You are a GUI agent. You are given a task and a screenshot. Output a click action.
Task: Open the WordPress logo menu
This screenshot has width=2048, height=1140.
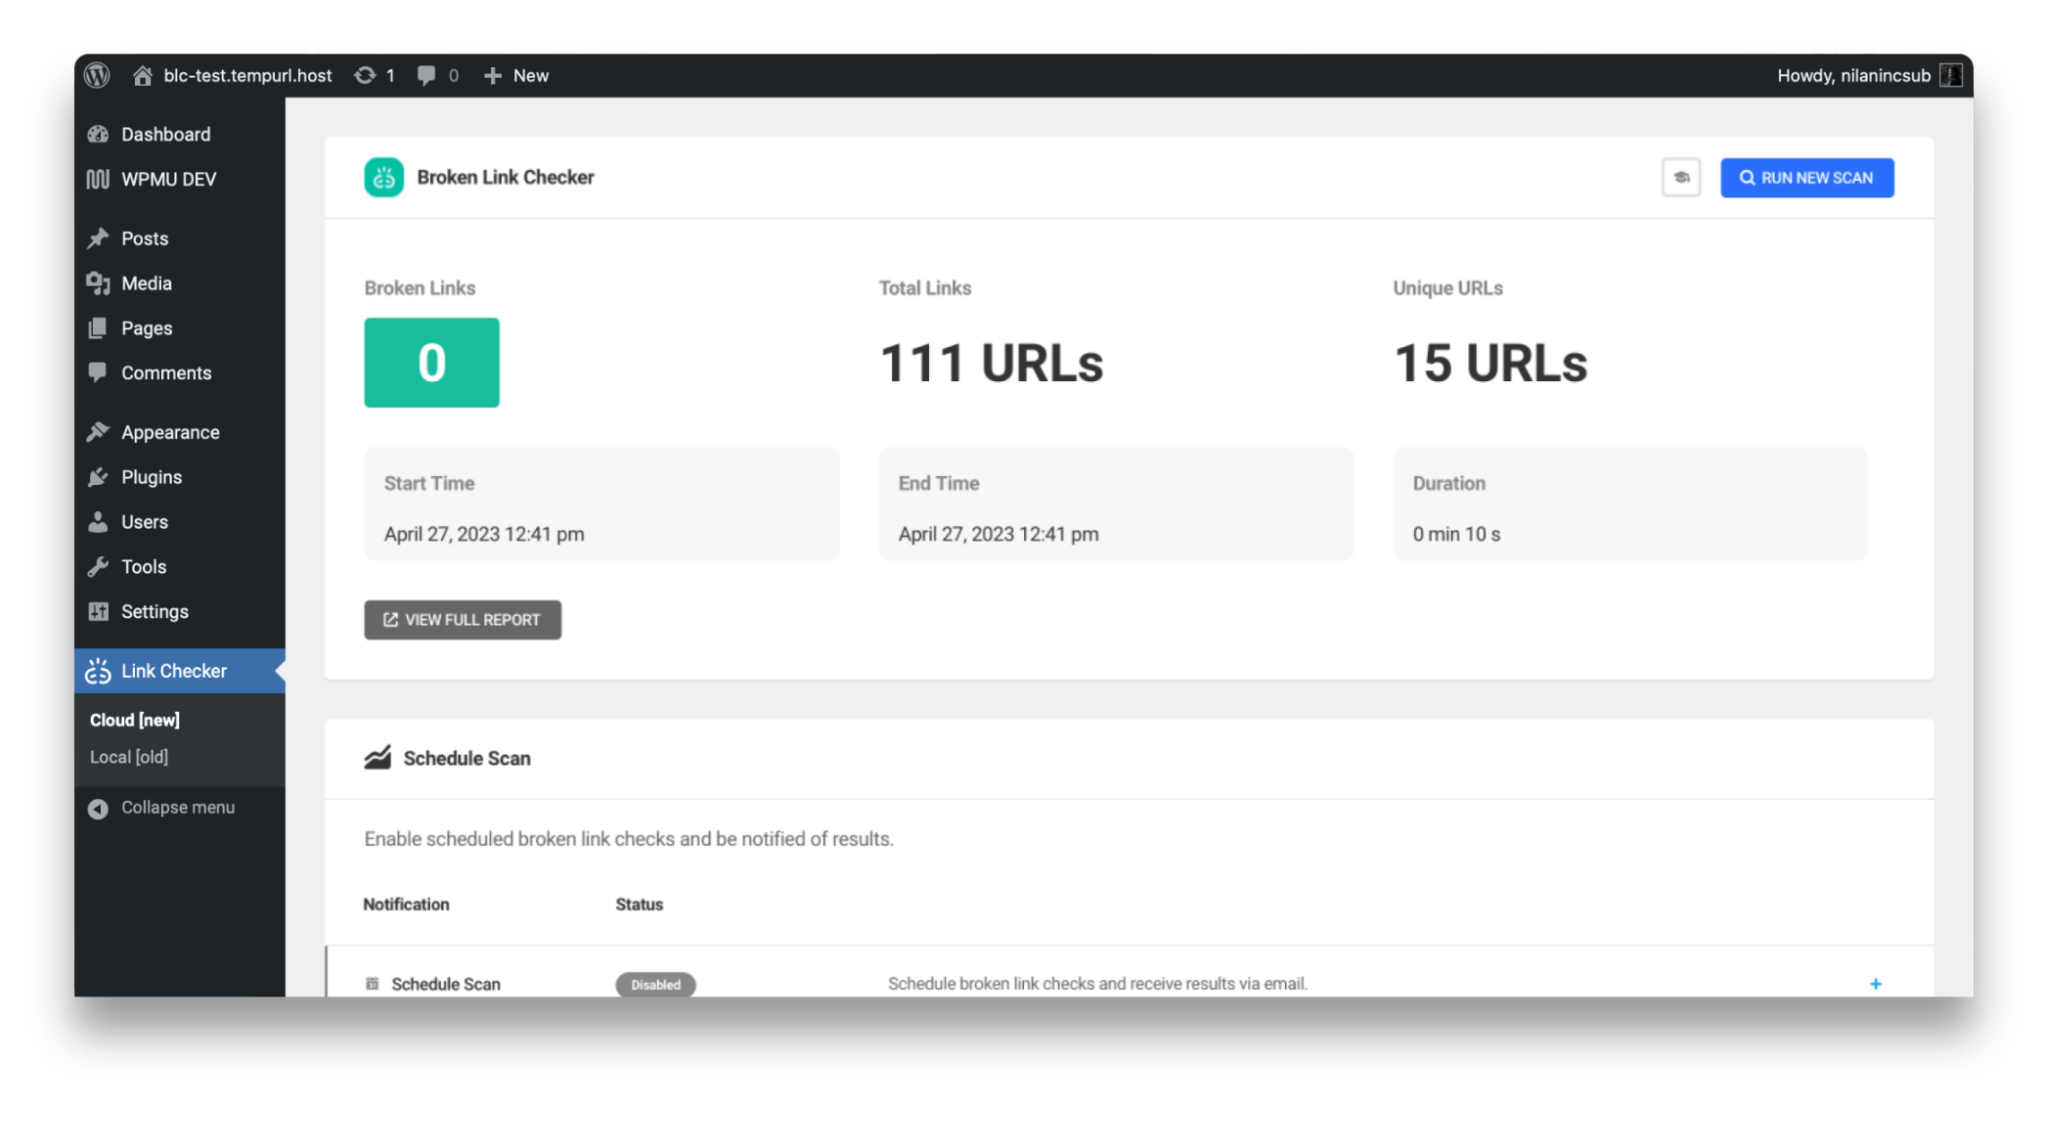pos(96,75)
